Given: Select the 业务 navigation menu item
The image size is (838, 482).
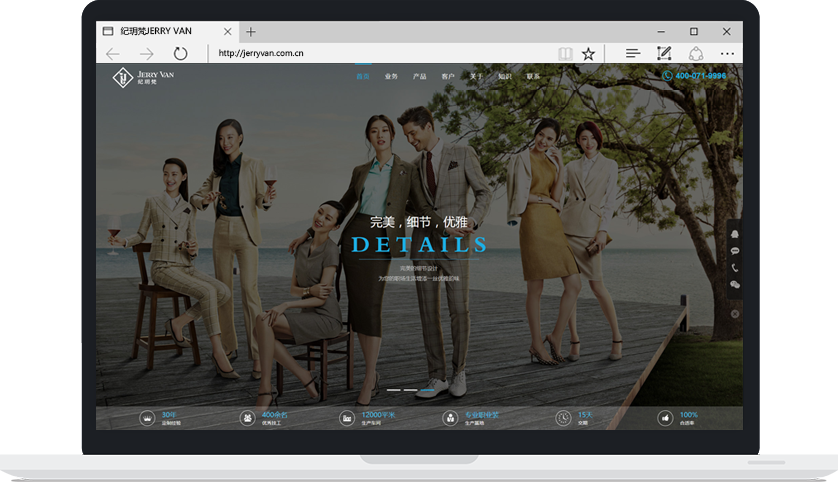Looking at the screenshot, I should [391, 76].
